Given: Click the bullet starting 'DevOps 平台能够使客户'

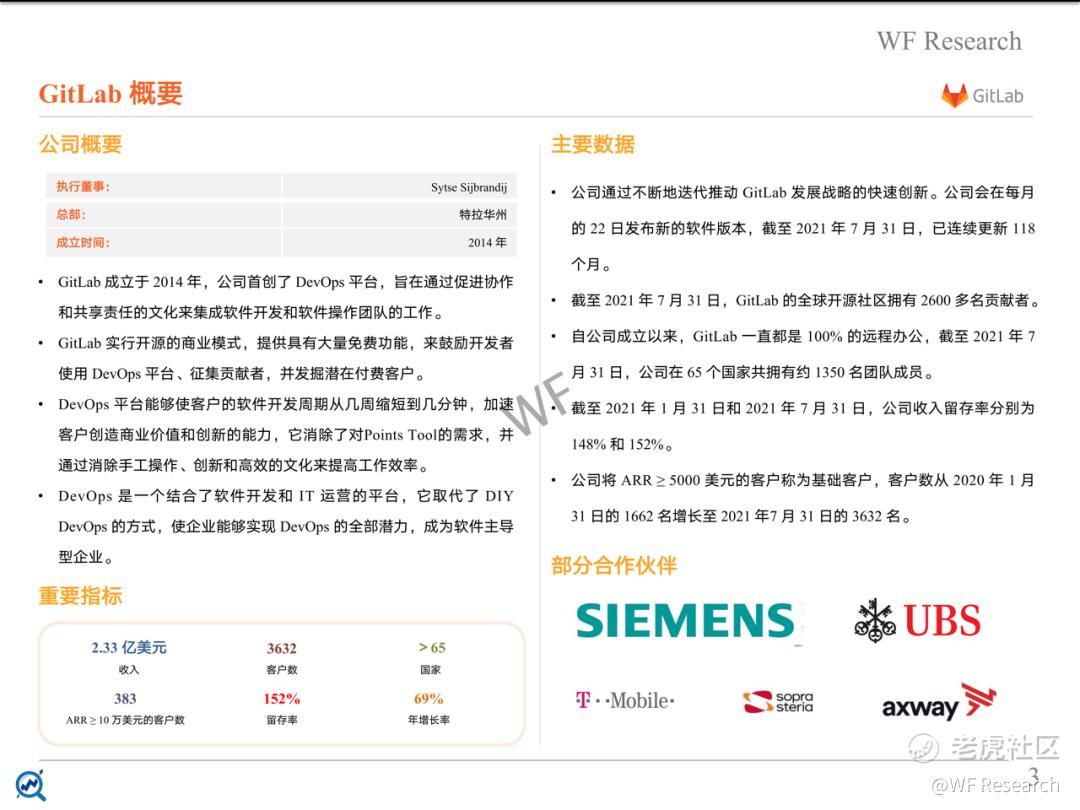Looking at the screenshot, I should [x=285, y=435].
